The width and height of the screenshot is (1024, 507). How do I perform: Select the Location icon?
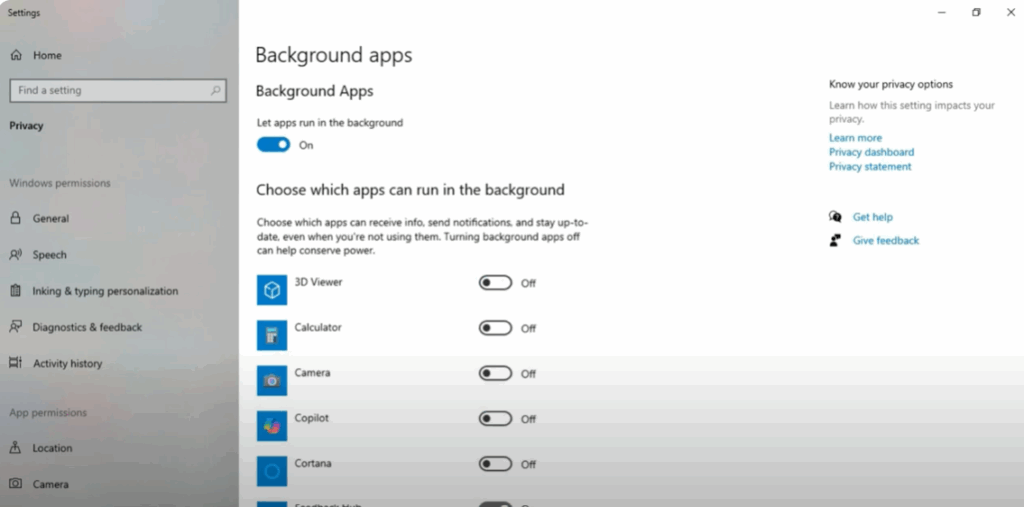tap(16, 448)
